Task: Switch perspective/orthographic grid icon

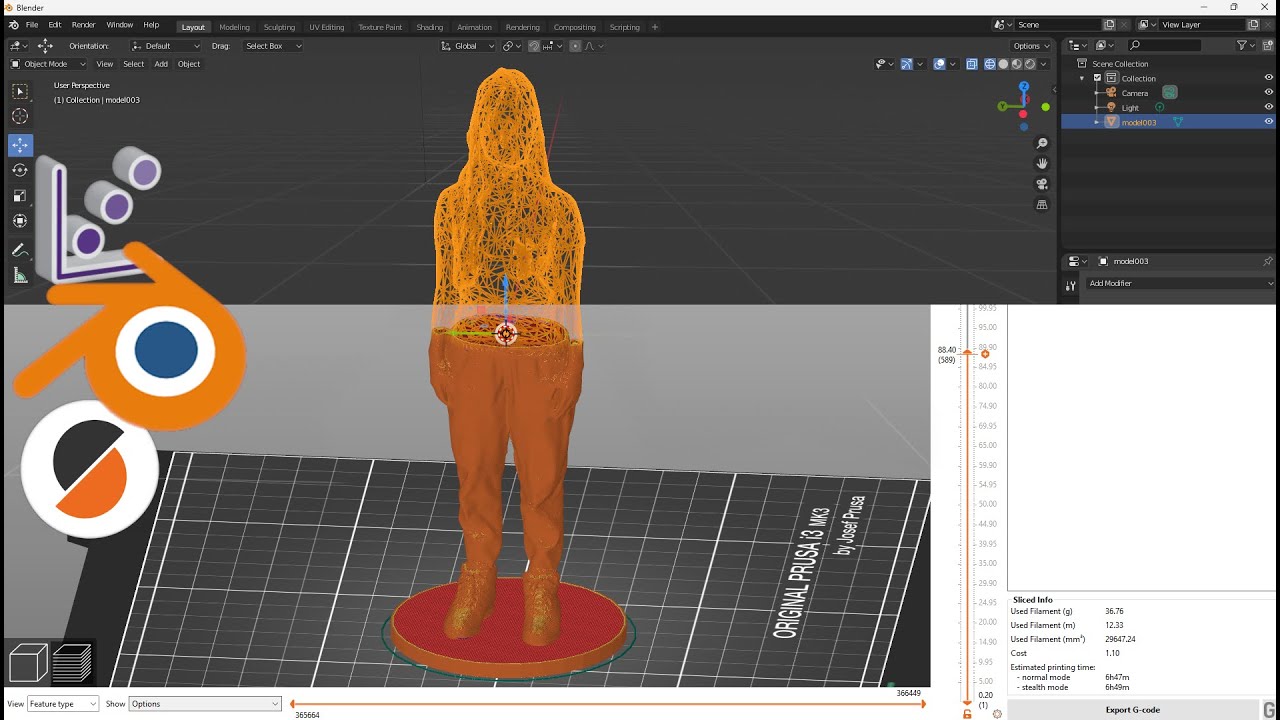Action: coord(1042,205)
